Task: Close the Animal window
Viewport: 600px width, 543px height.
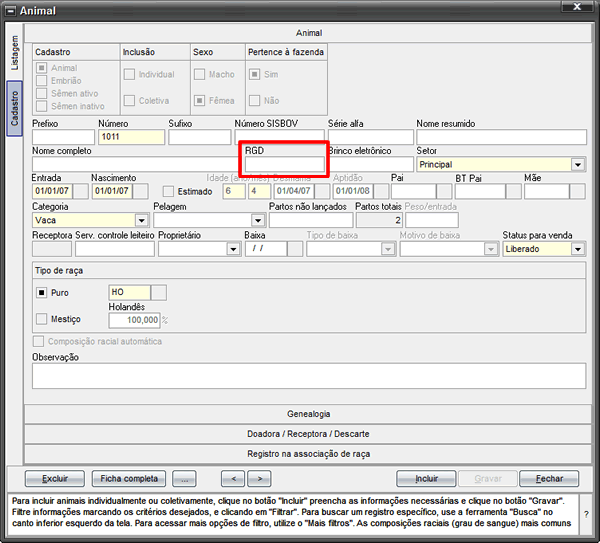Action: point(577,7)
